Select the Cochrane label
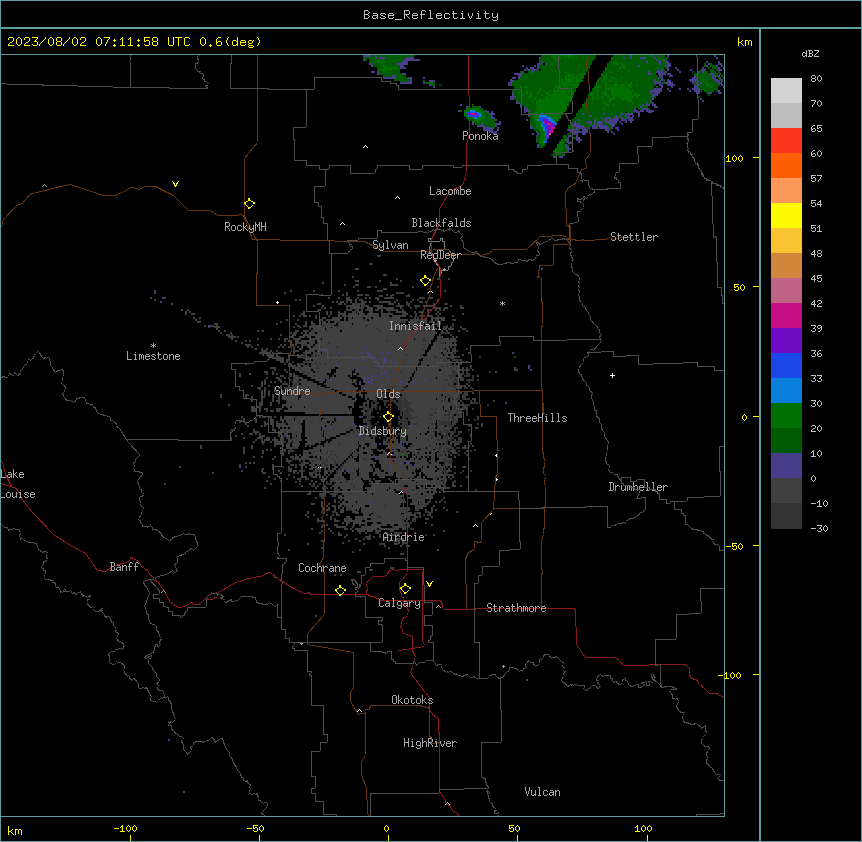The height and width of the screenshot is (842, 862). tap(322, 568)
